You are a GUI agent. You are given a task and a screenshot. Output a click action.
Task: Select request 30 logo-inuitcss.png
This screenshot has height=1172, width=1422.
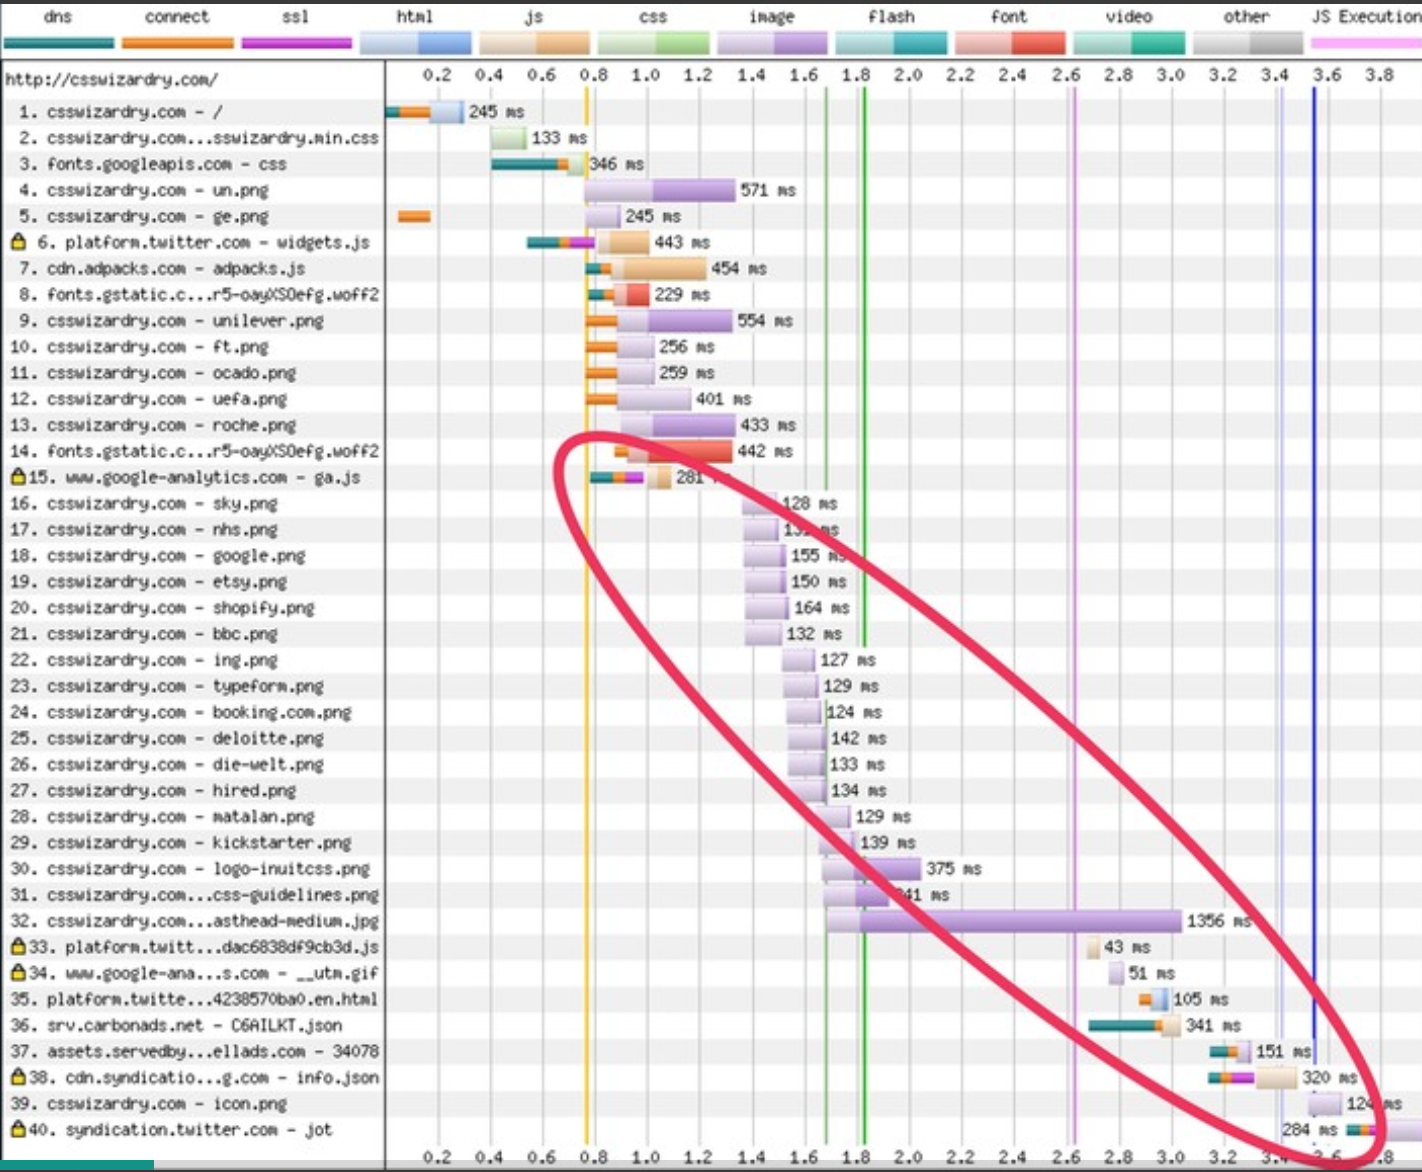190,868
